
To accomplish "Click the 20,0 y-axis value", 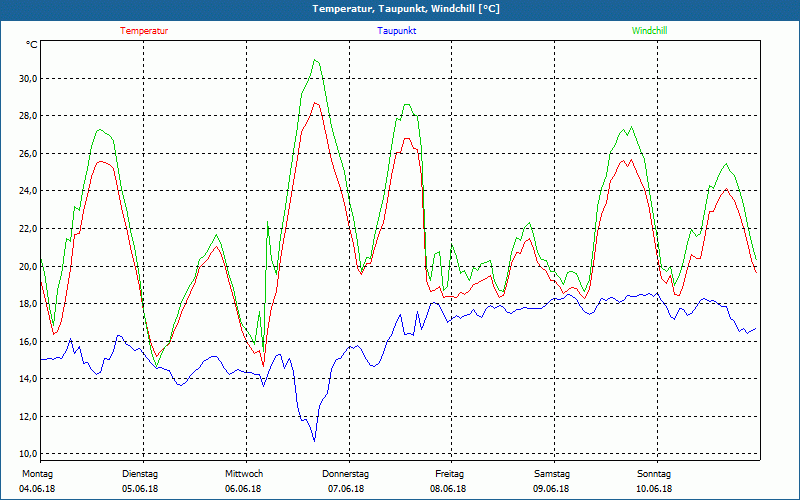I will [x=29, y=266].
